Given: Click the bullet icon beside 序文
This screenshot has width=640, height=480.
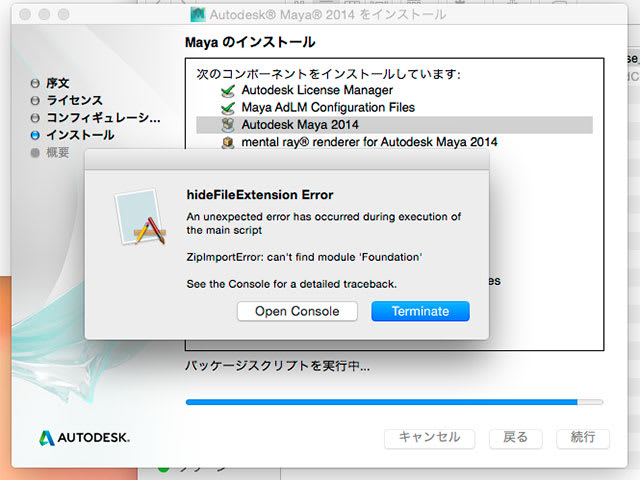Looking at the screenshot, I should tap(35, 84).
